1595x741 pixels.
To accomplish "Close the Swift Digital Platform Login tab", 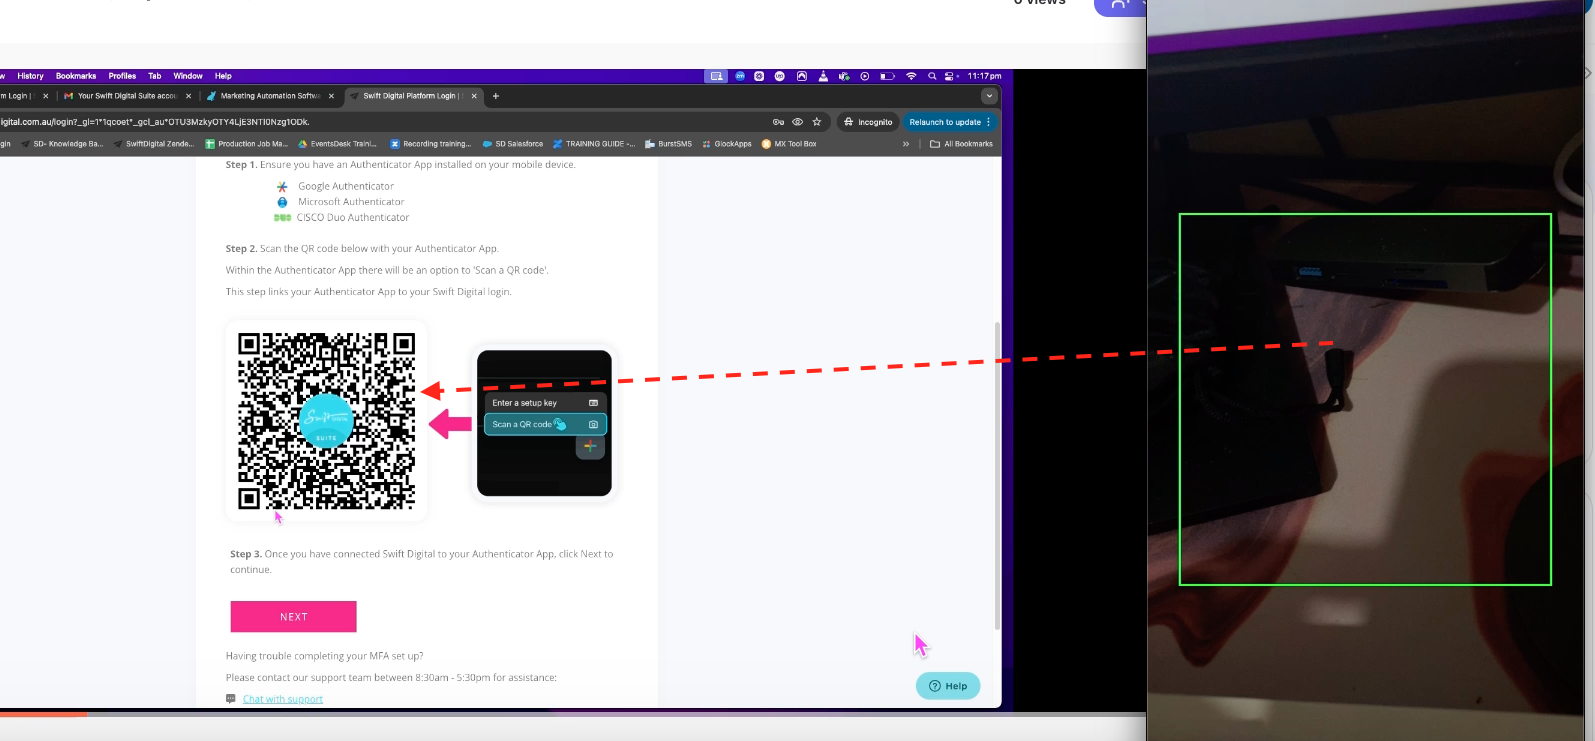I will pos(474,96).
